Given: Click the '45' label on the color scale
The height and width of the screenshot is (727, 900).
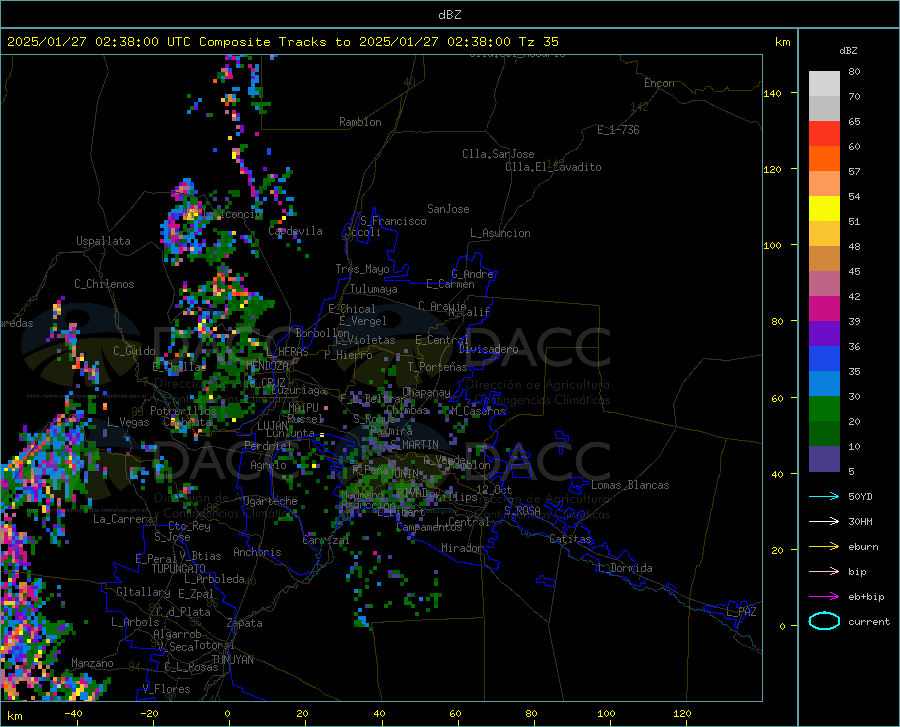Looking at the screenshot, I should click(x=854, y=271).
